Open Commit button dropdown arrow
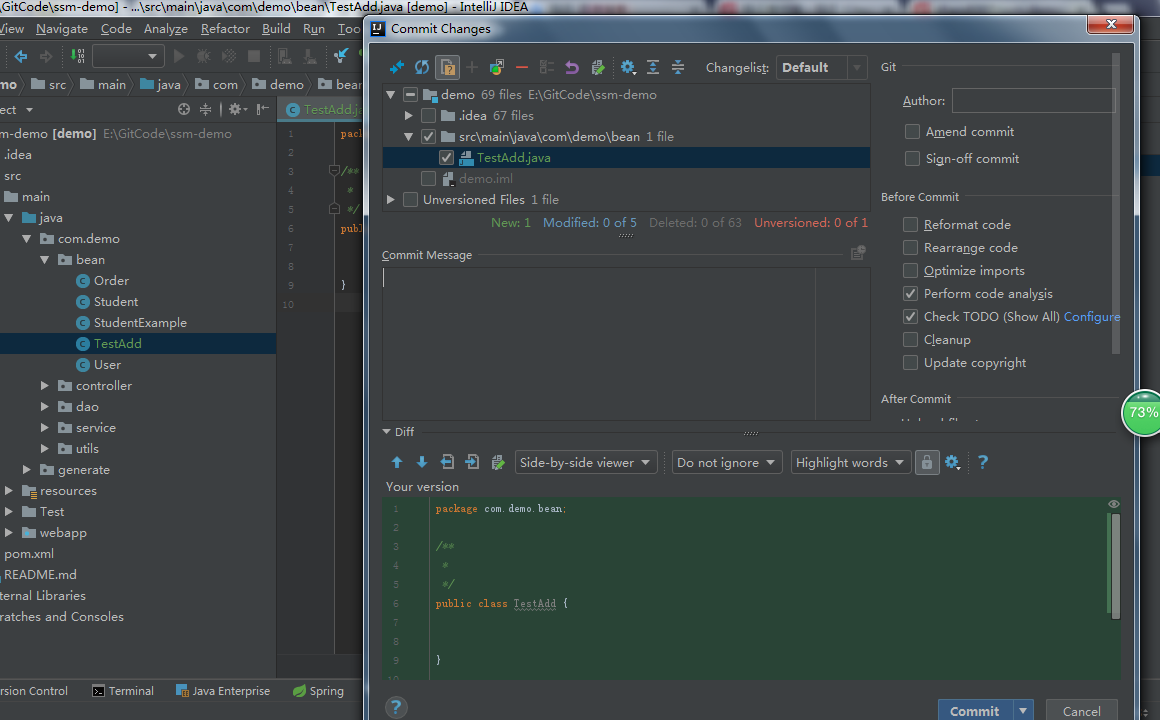Image resolution: width=1160 pixels, height=720 pixels. point(1022,711)
